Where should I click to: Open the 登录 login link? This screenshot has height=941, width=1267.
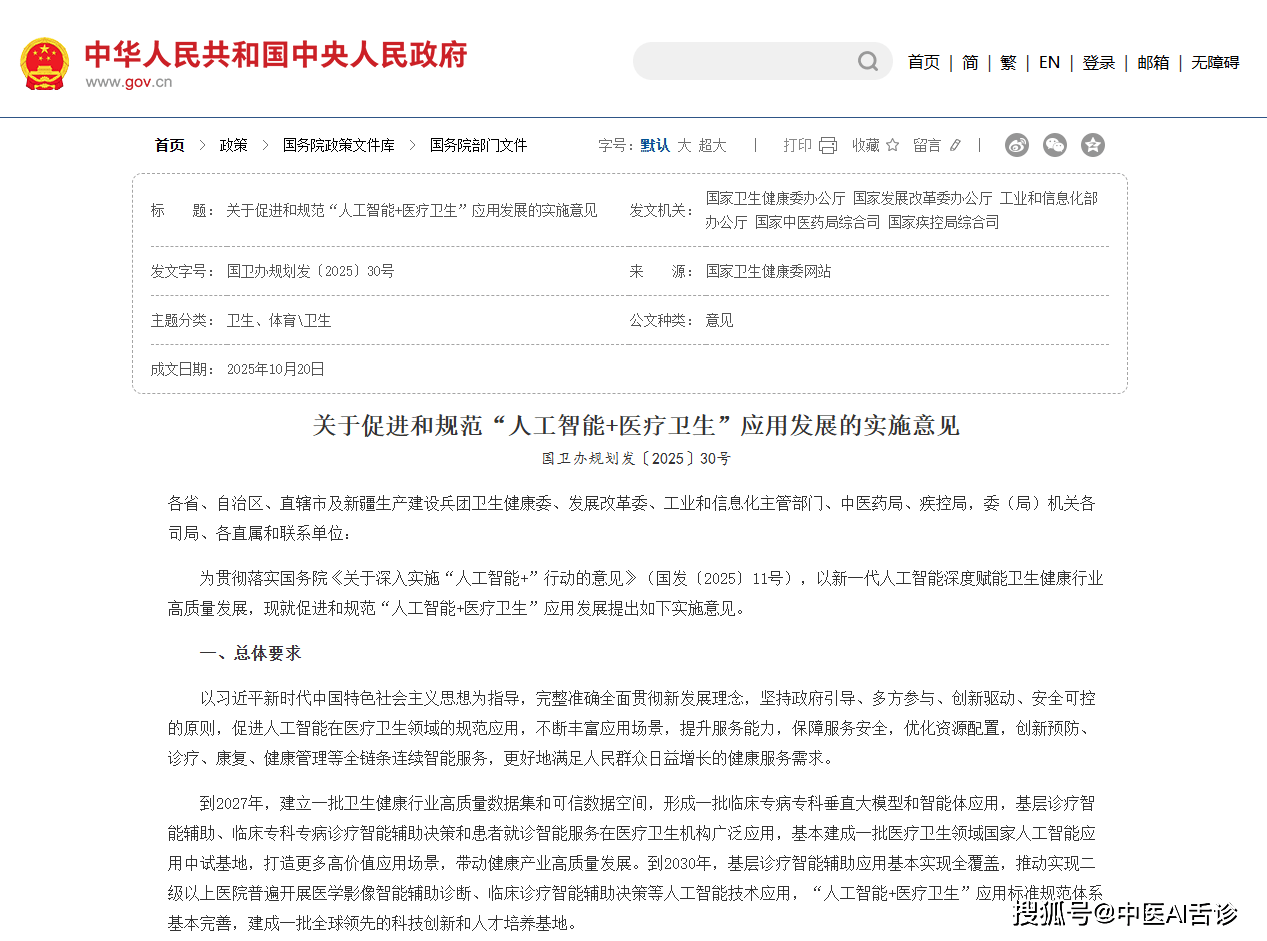pos(1098,62)
